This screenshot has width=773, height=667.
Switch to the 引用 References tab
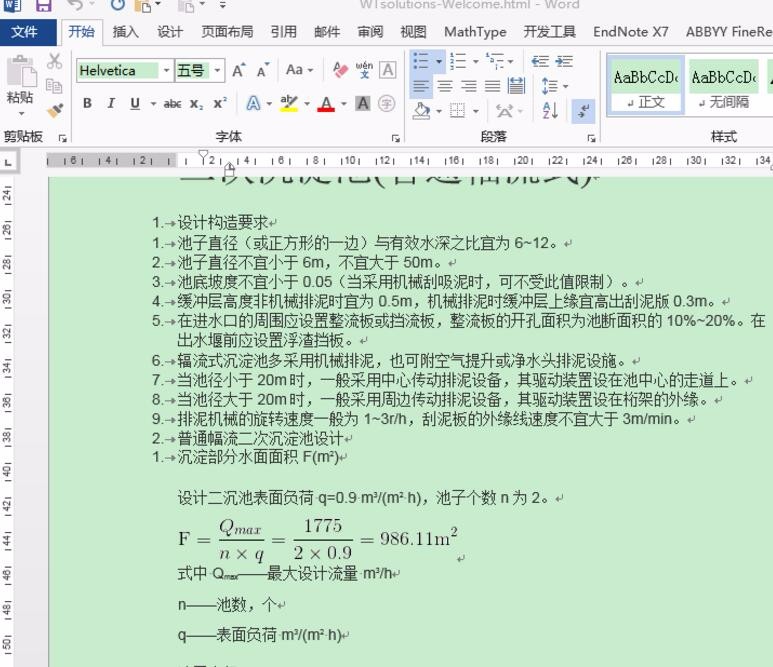(284, 32)
